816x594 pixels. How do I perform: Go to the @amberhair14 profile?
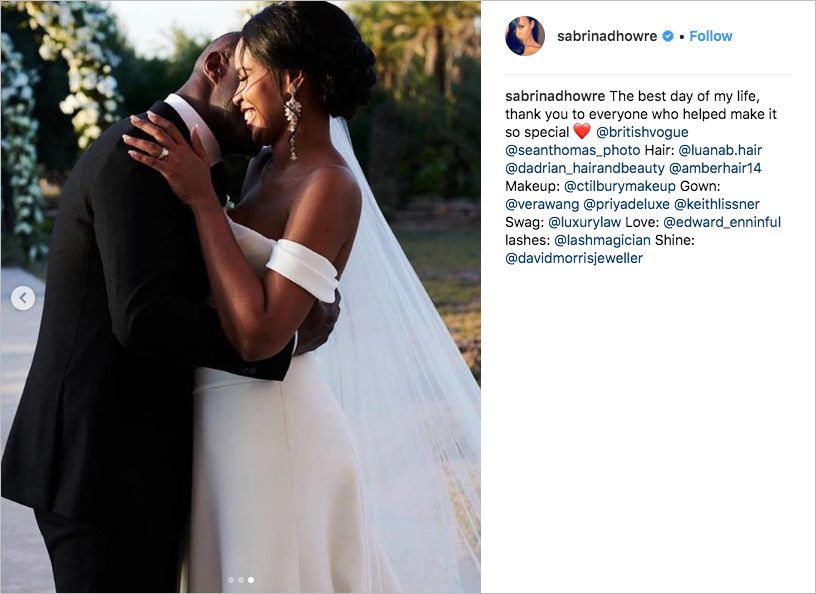[715, 168]
